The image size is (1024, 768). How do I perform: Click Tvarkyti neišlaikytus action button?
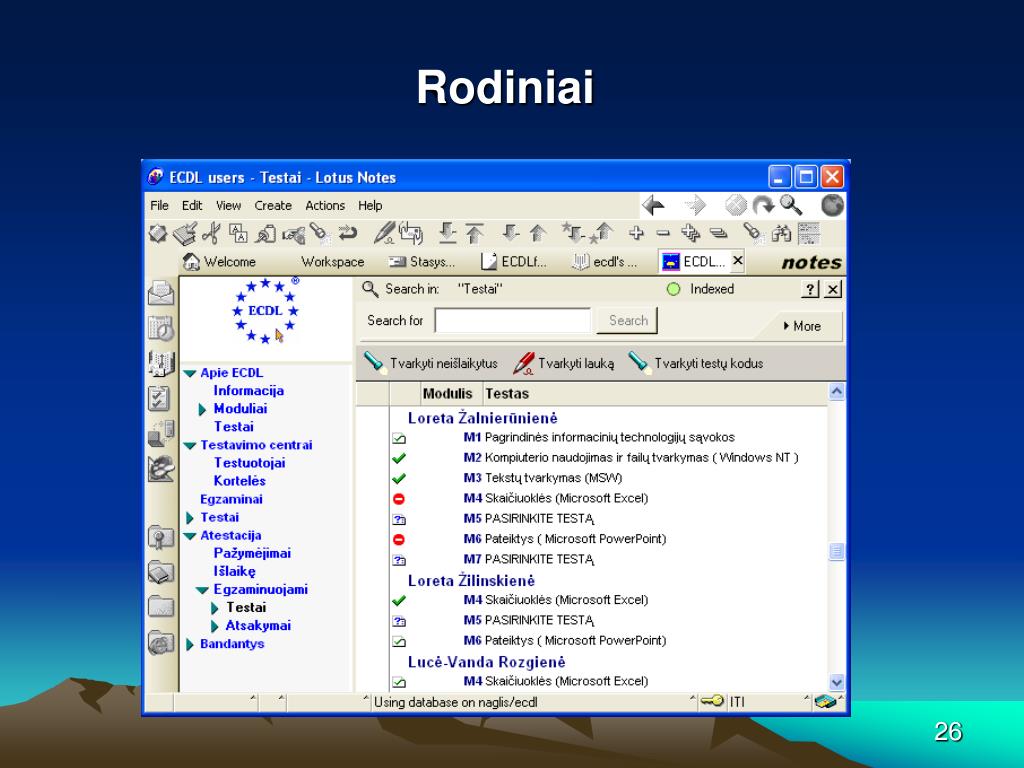(431, 363)
